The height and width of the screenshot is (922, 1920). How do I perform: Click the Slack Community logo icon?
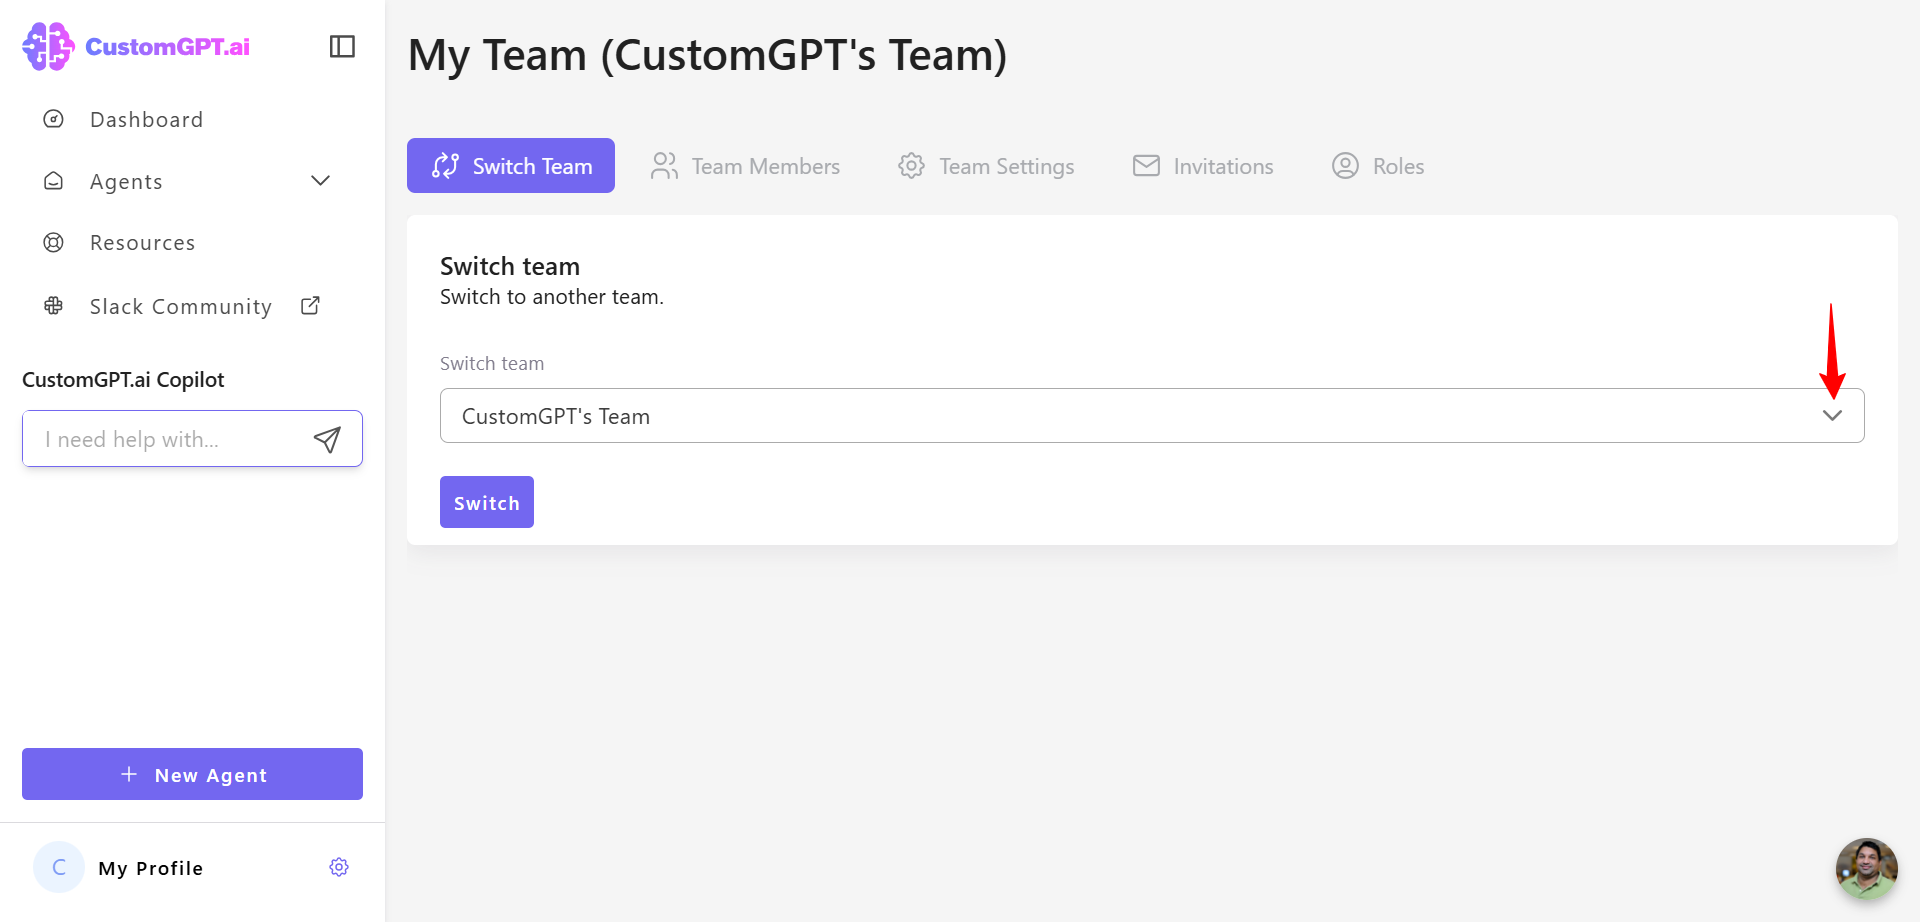(54, 306)
